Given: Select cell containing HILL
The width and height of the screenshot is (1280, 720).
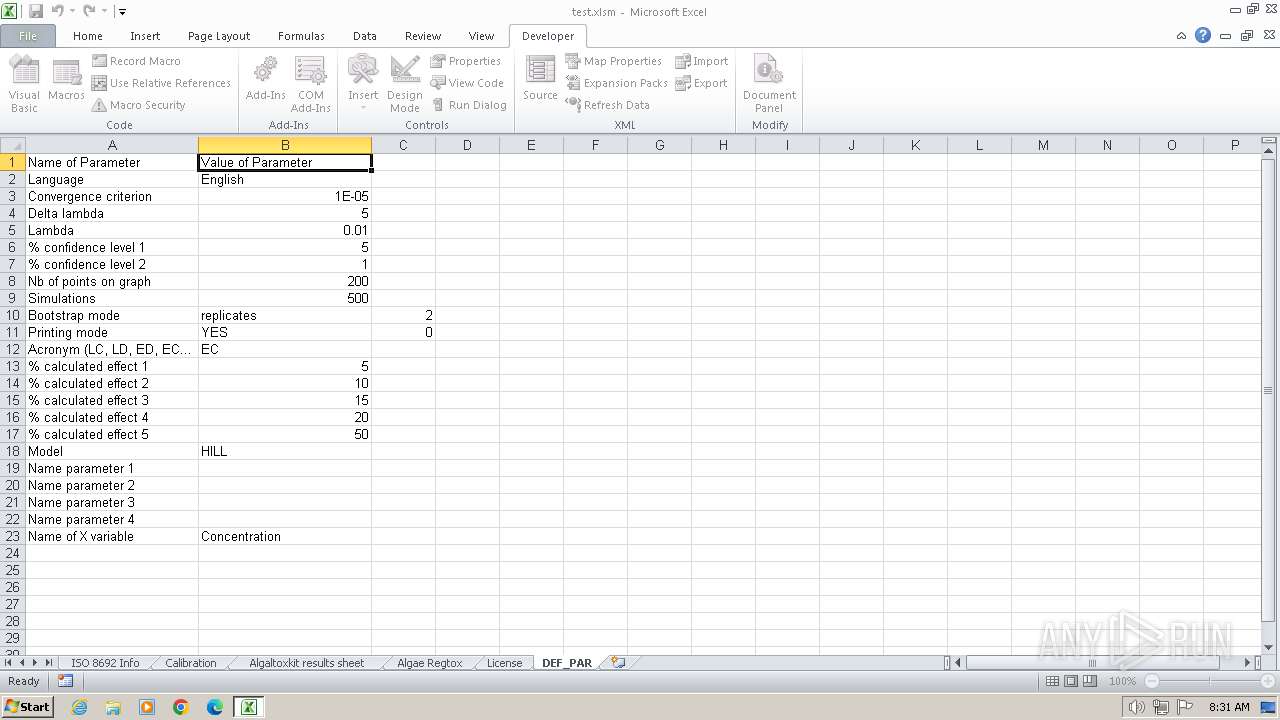Looking at the screenshot, I should tap(285, 451).
